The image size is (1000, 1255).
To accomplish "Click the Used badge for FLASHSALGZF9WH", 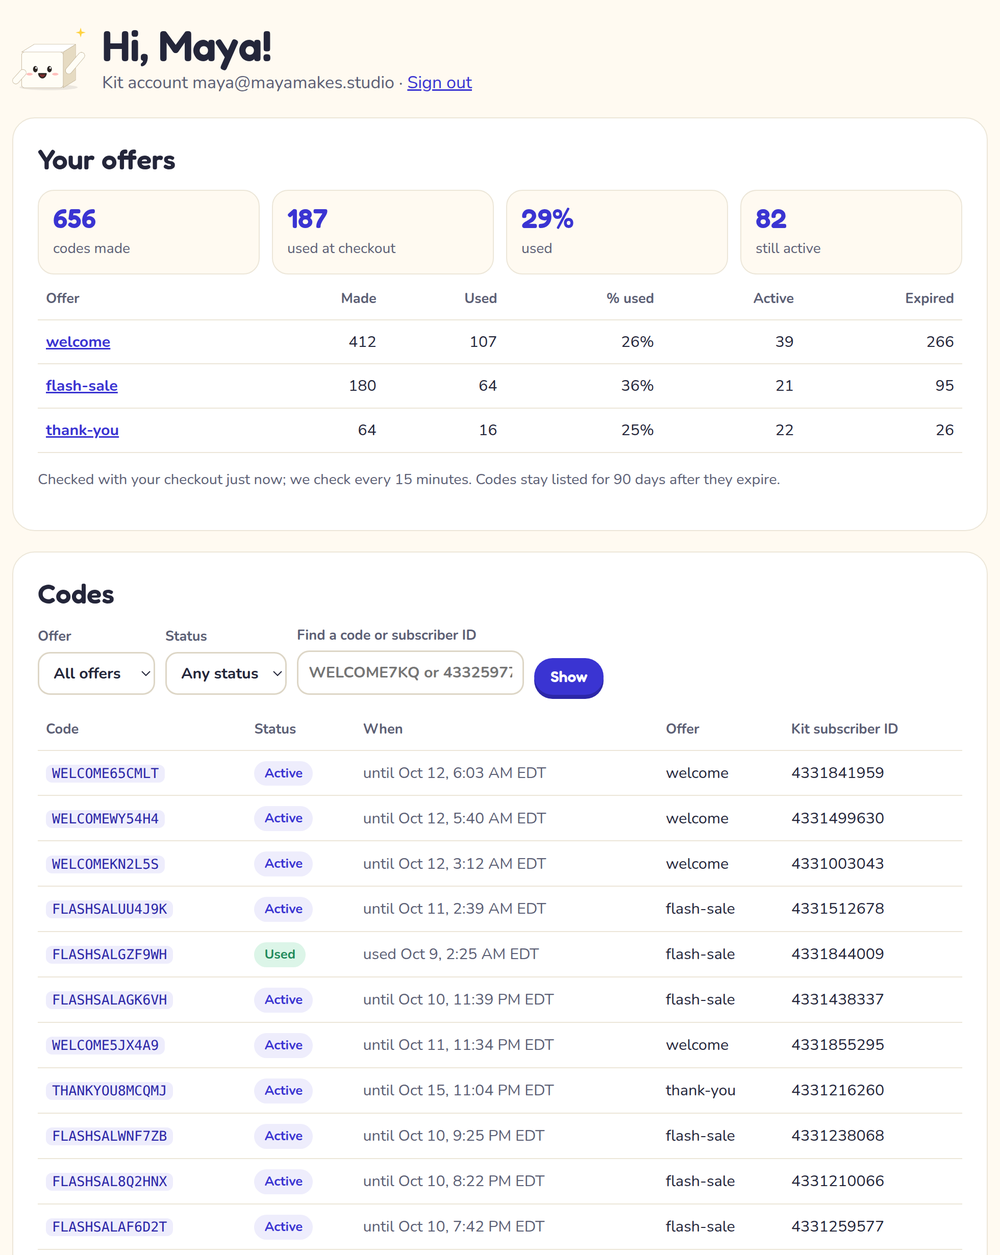I will (x=280, y=954).
